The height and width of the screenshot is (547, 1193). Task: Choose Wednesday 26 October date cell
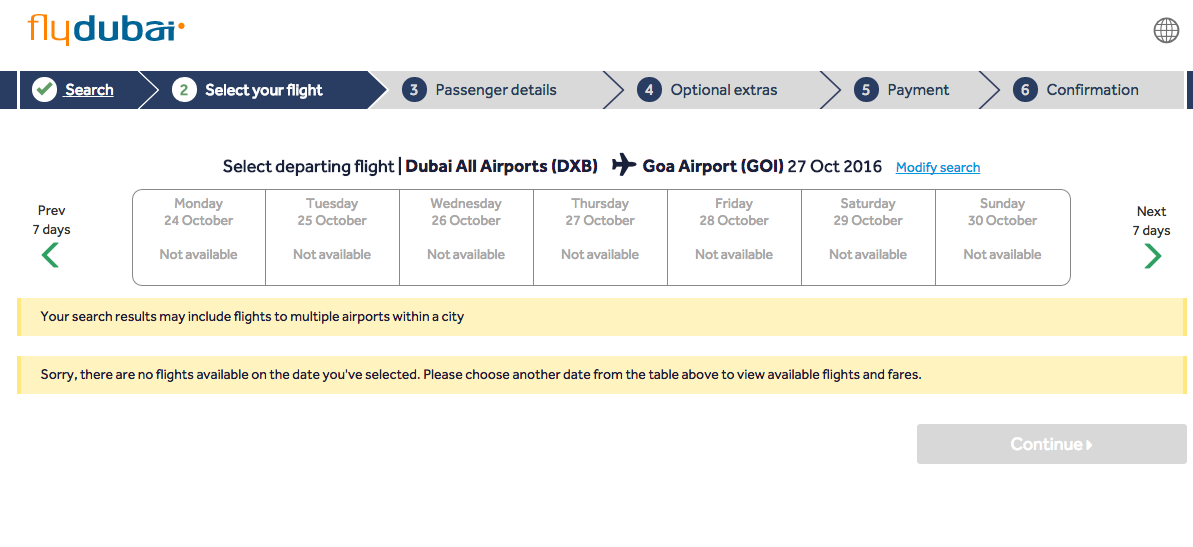466,237
